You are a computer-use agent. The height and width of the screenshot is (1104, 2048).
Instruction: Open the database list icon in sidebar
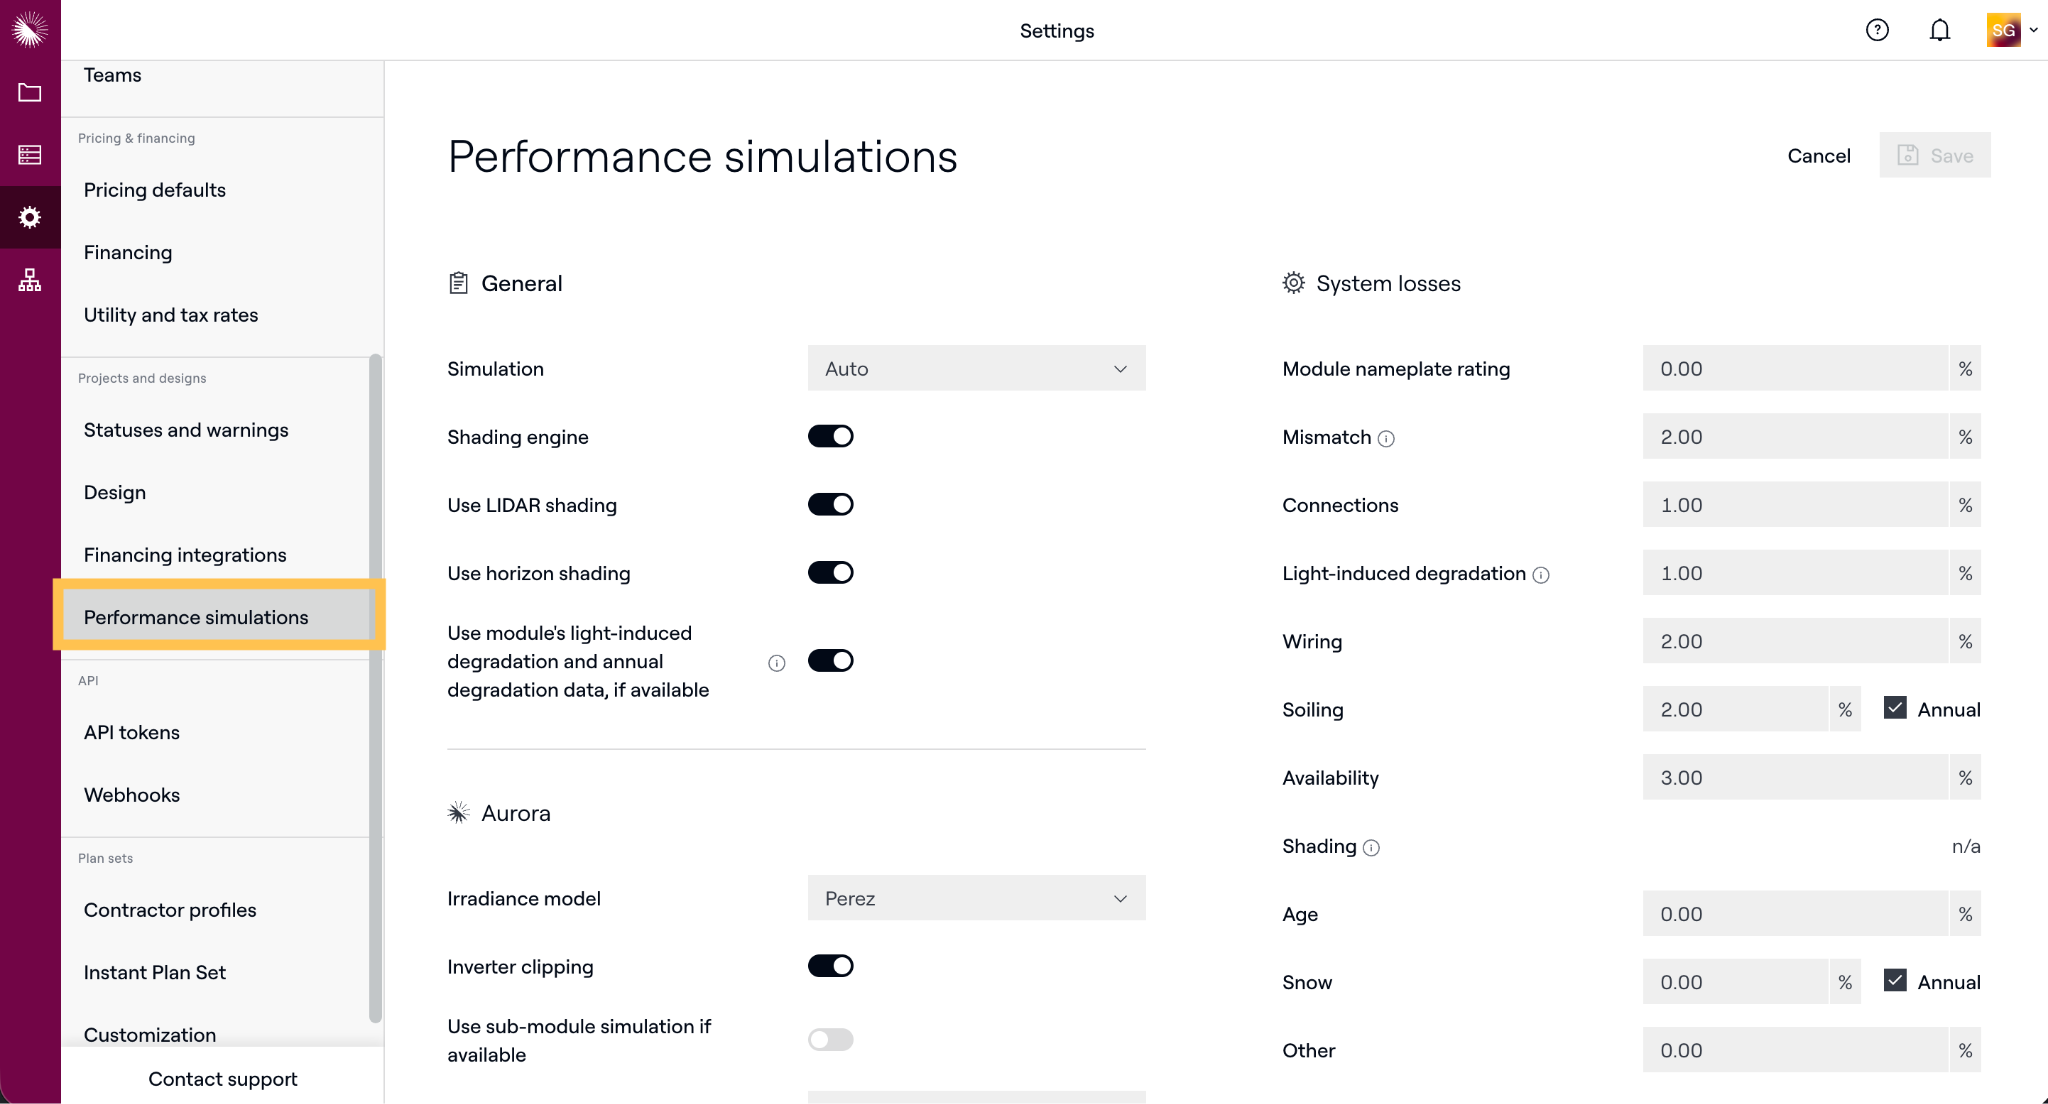30,155
